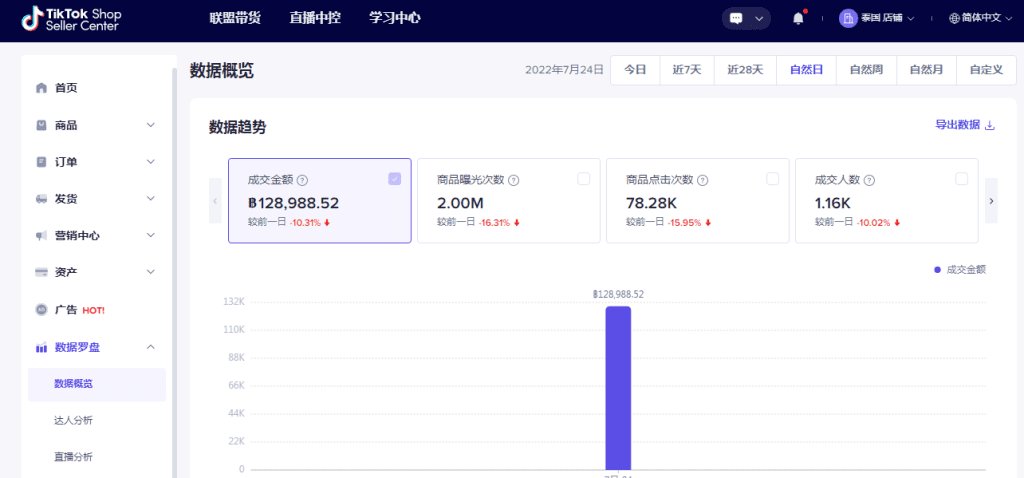Click the -10.02% change value
This screenshot has height=478, width=1024.
pyautogui.click(x=873, y=223)
